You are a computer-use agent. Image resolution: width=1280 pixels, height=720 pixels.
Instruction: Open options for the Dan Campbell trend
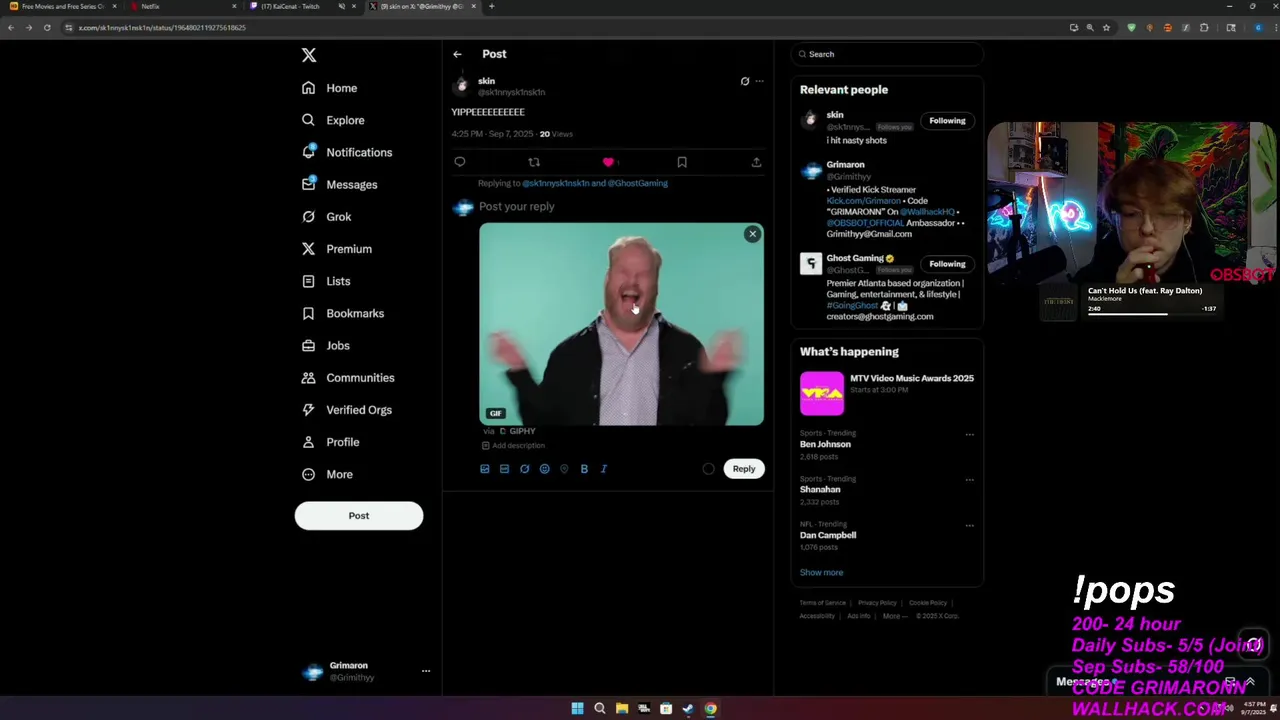click(969, 526)
